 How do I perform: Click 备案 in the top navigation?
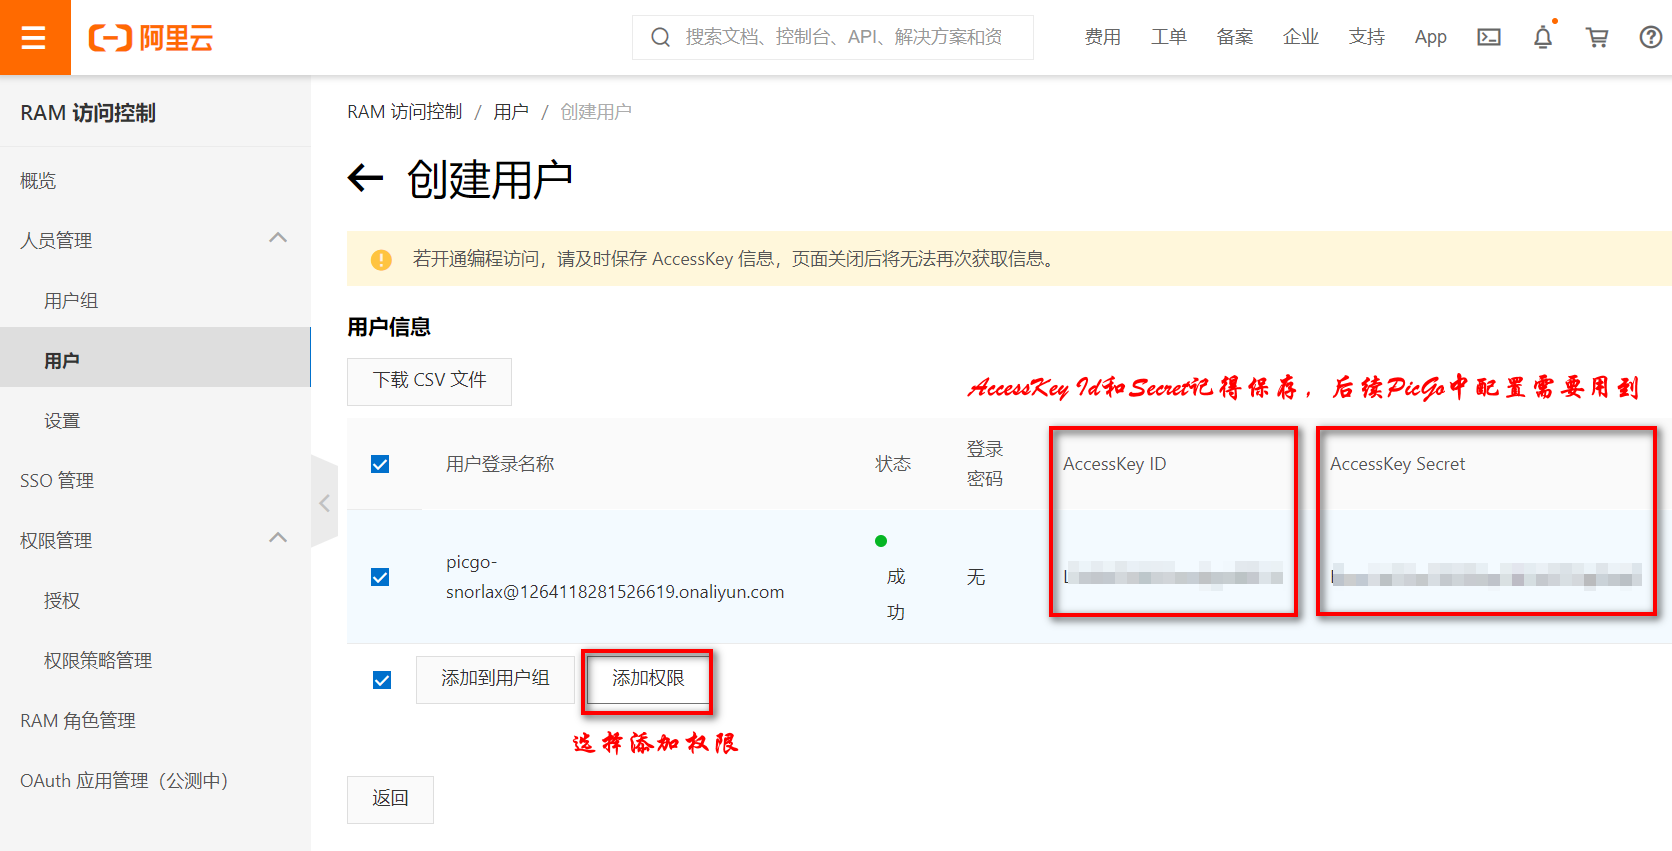tap(1235, 37)
